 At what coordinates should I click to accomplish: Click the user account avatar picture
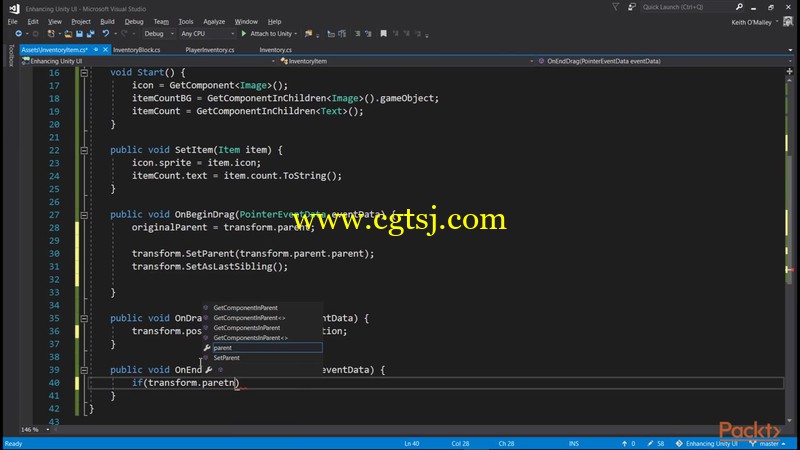click(x=788, y=22)
